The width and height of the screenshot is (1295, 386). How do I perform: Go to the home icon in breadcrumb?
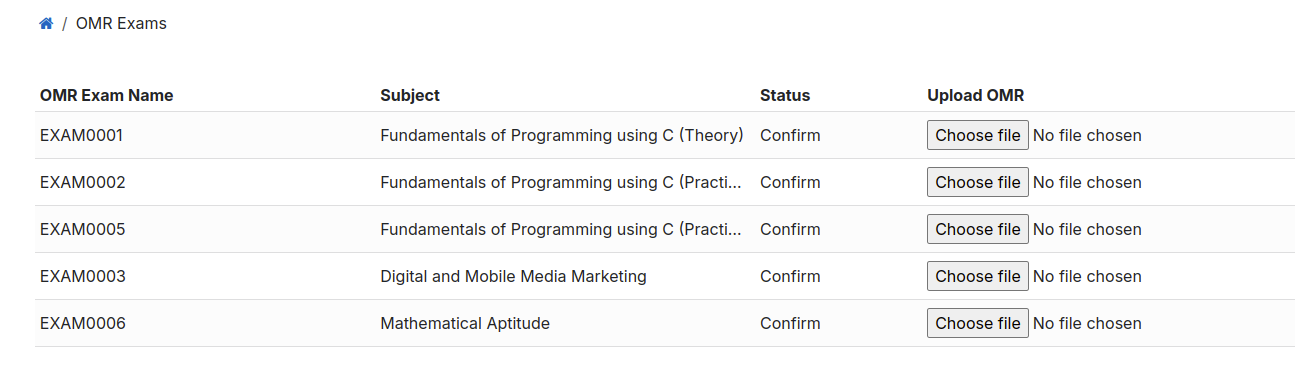pyautogui.click(x=46, y=23)
